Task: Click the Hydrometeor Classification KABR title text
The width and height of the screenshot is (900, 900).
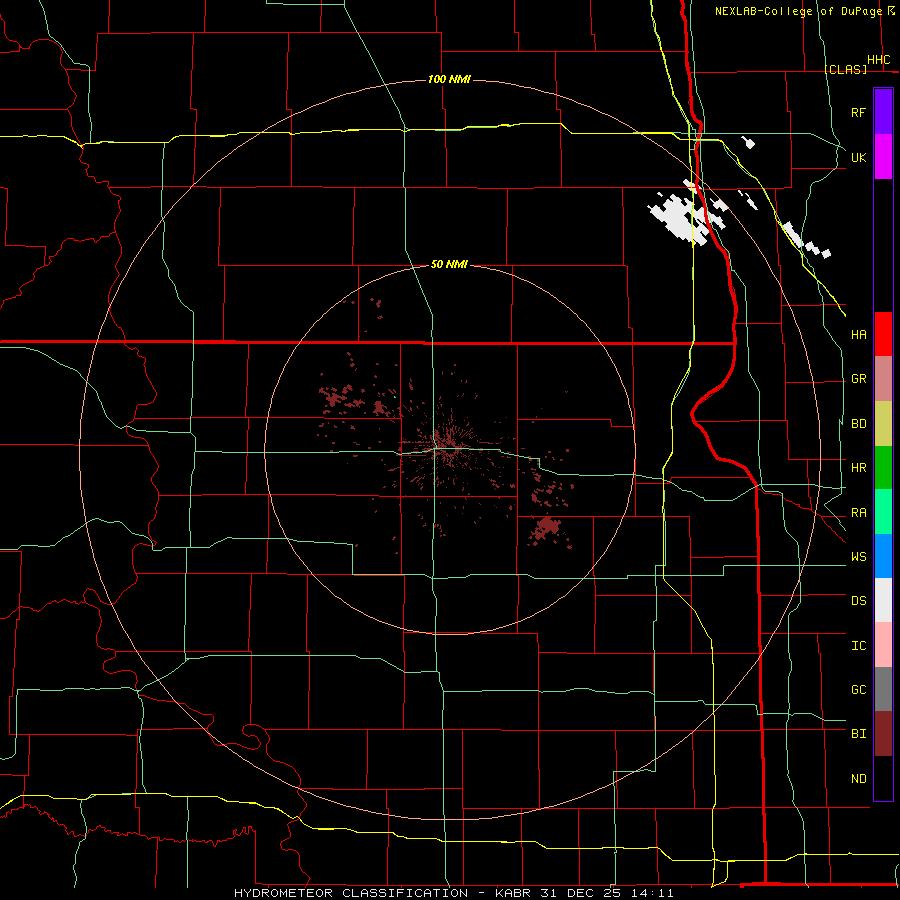Action: [x=453, y=893]
